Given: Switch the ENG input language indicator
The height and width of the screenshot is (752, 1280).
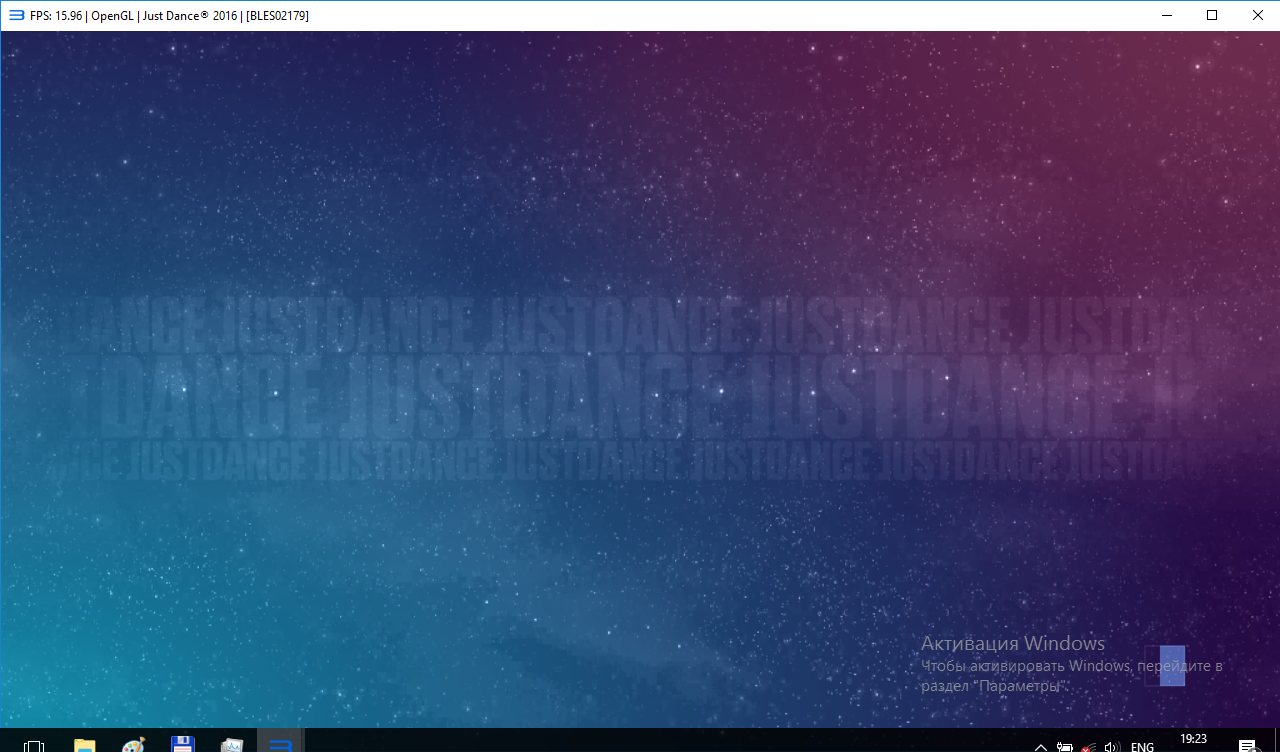Looking at the screenshot, I should tap(1142, 746).
